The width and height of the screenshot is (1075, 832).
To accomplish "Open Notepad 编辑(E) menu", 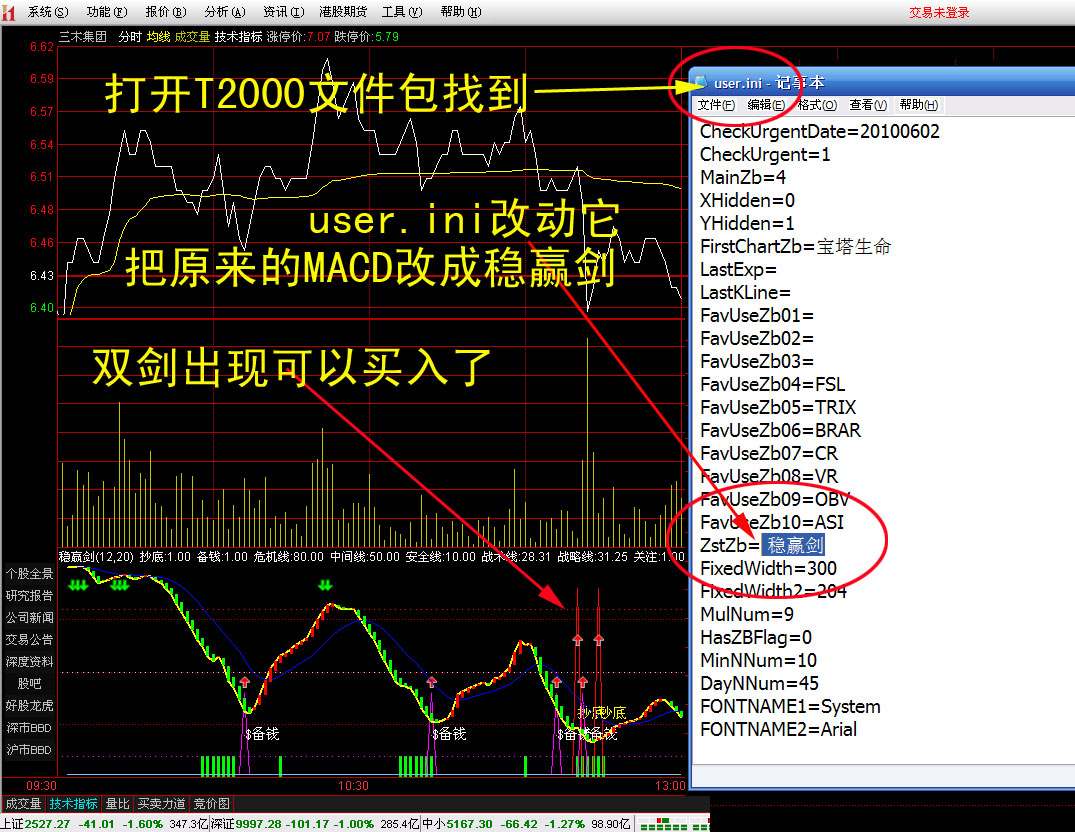I will point(766,105).
